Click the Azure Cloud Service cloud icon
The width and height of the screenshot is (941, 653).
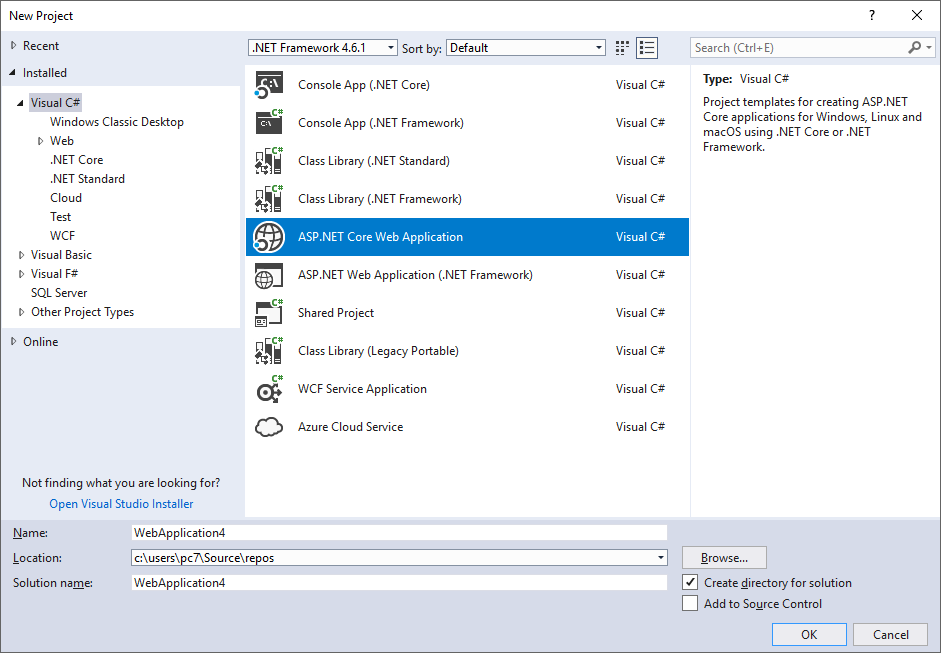(x=268, y=427)
